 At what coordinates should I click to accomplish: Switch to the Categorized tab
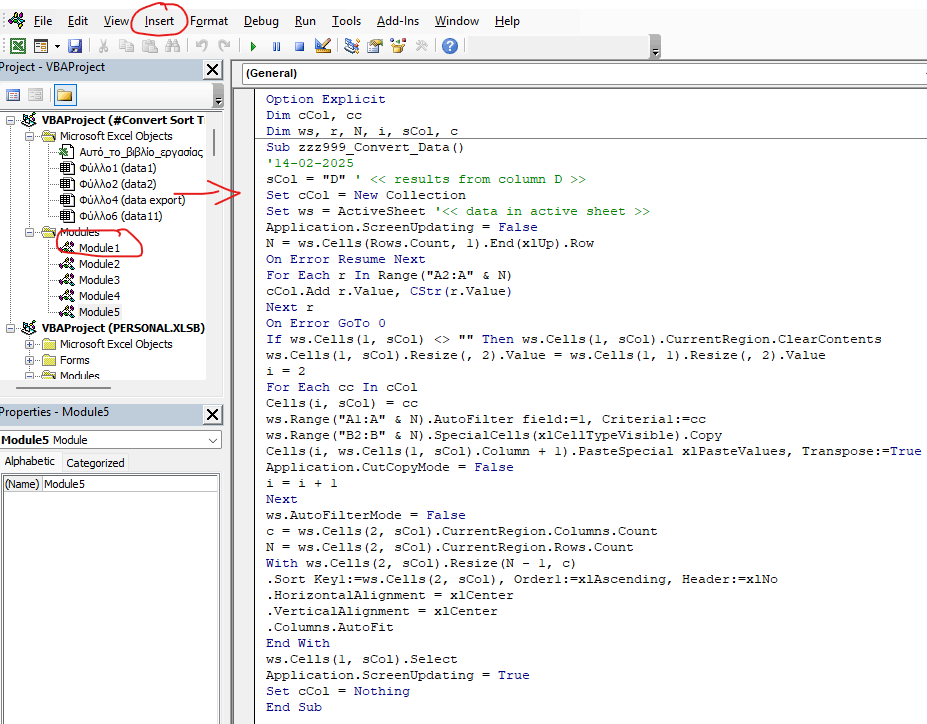pos(95,463)
